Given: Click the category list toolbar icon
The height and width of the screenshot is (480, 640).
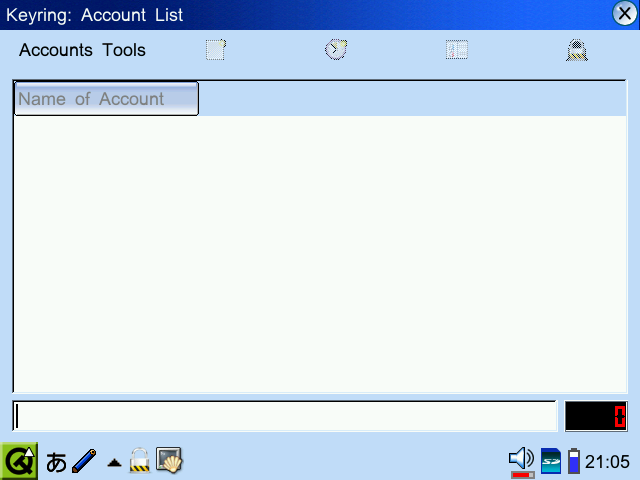Looking at the screenshot, I should coord(457,50).
